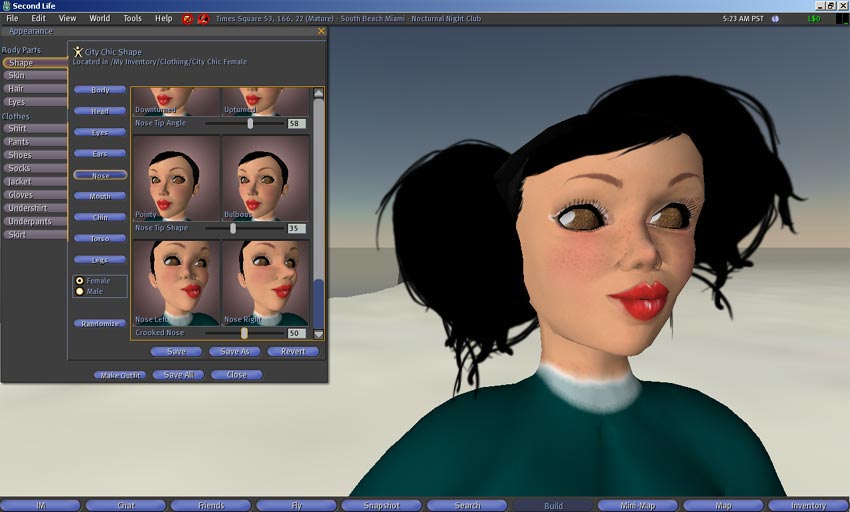Screen dimensions: 850x512
Task: Select the Male radio button
Action: click(80, 291)
